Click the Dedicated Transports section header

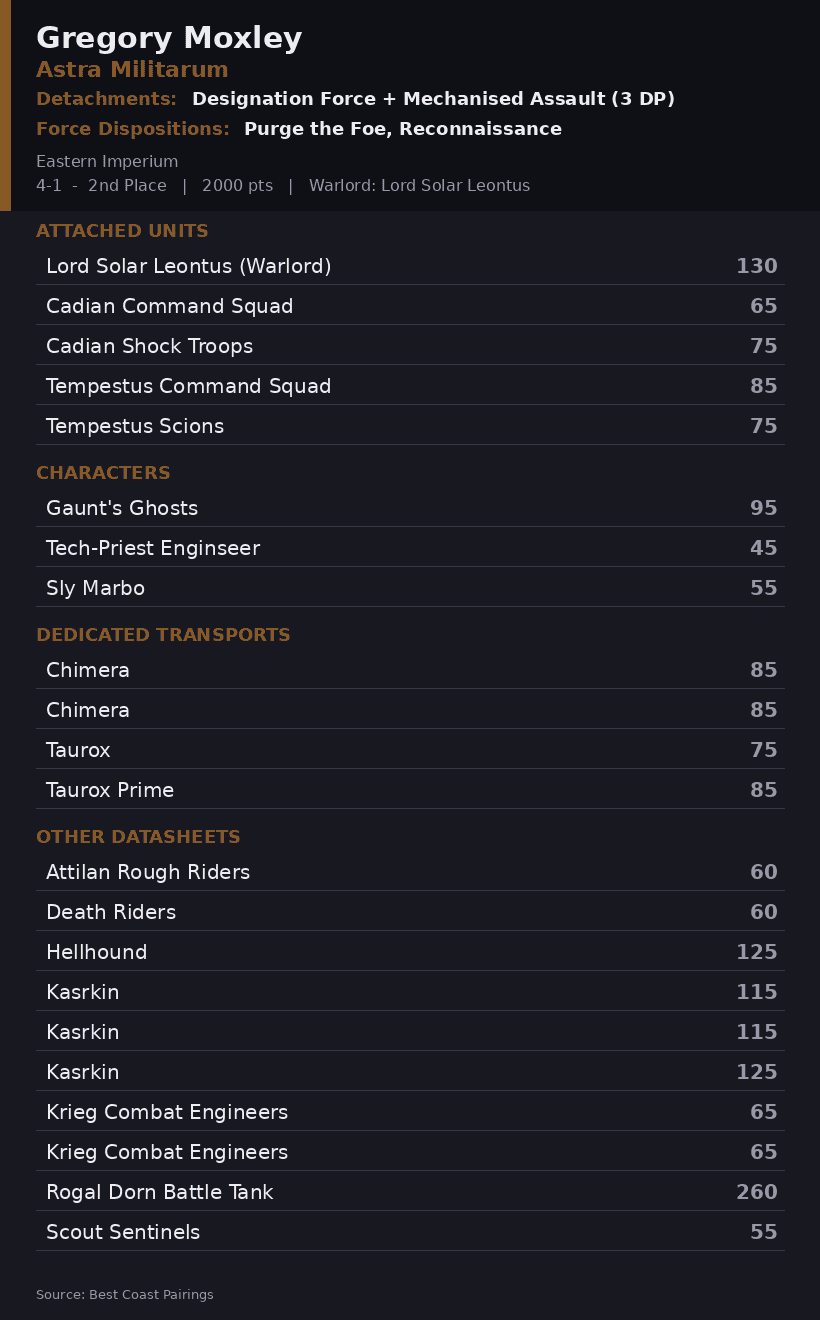click(x=163, y=635)
